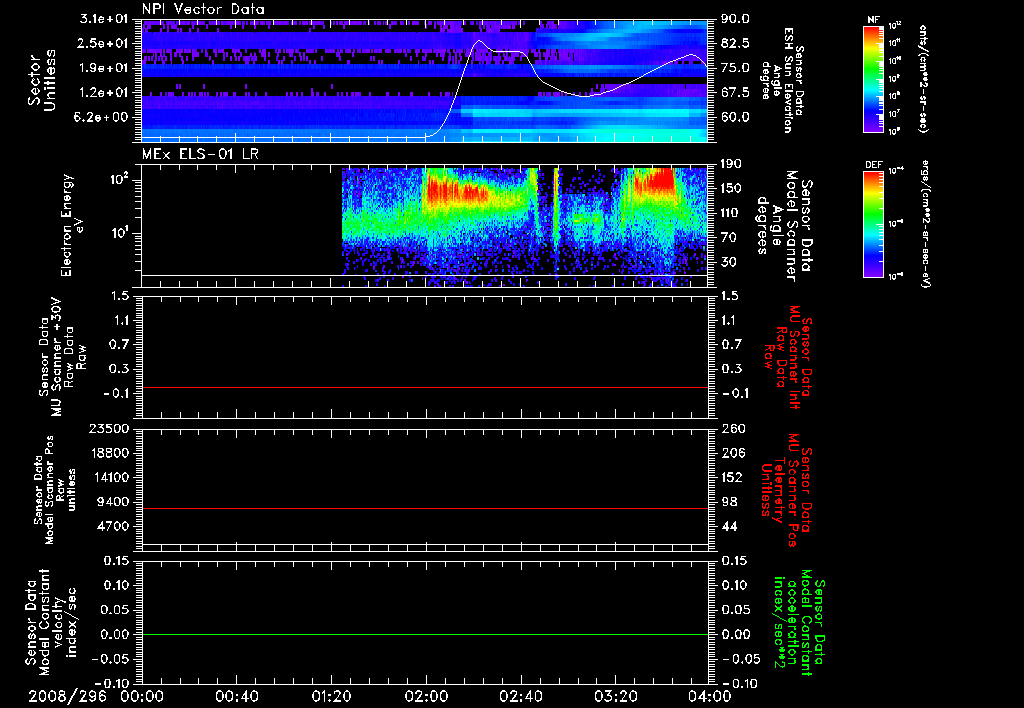Image resolution: width=1024 pixels, height=708 pixels.
Task: Click the '04:00' end time label
Action: (x=710, y=696)
